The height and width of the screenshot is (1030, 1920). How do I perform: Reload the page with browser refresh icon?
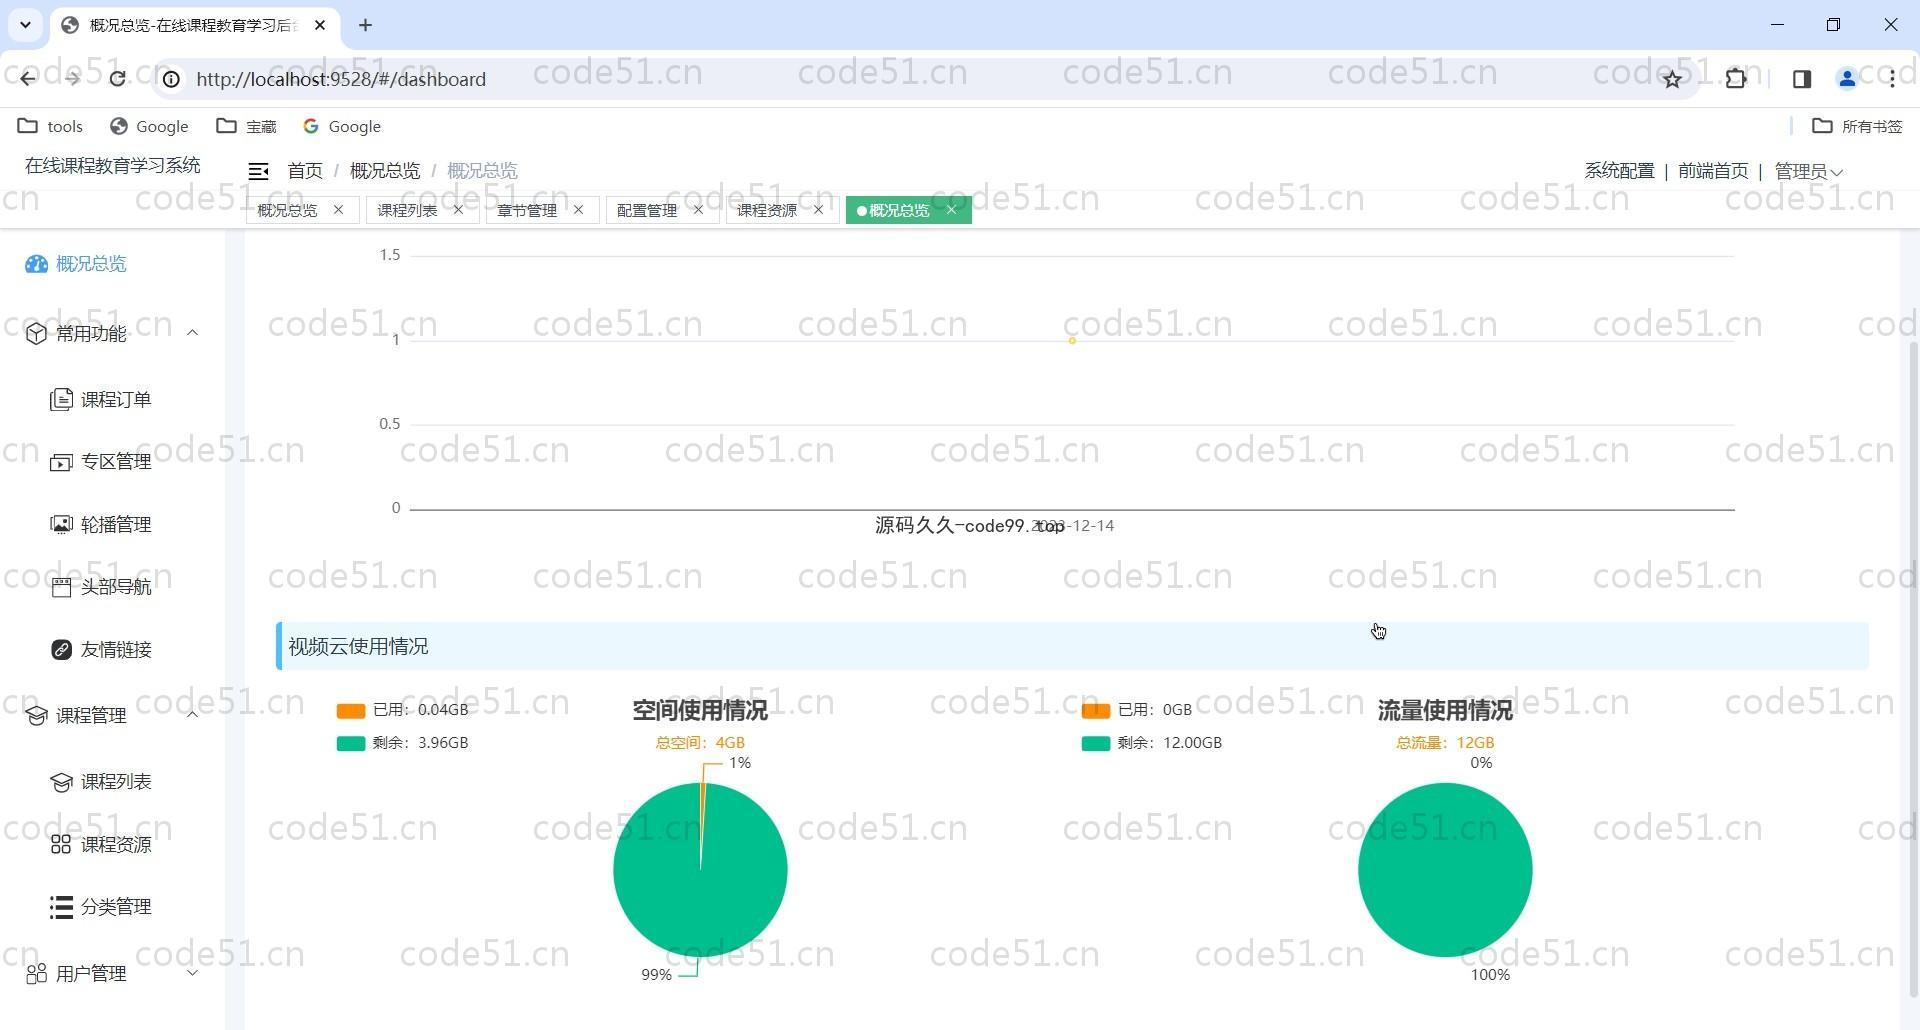click(x=117, y=79)
